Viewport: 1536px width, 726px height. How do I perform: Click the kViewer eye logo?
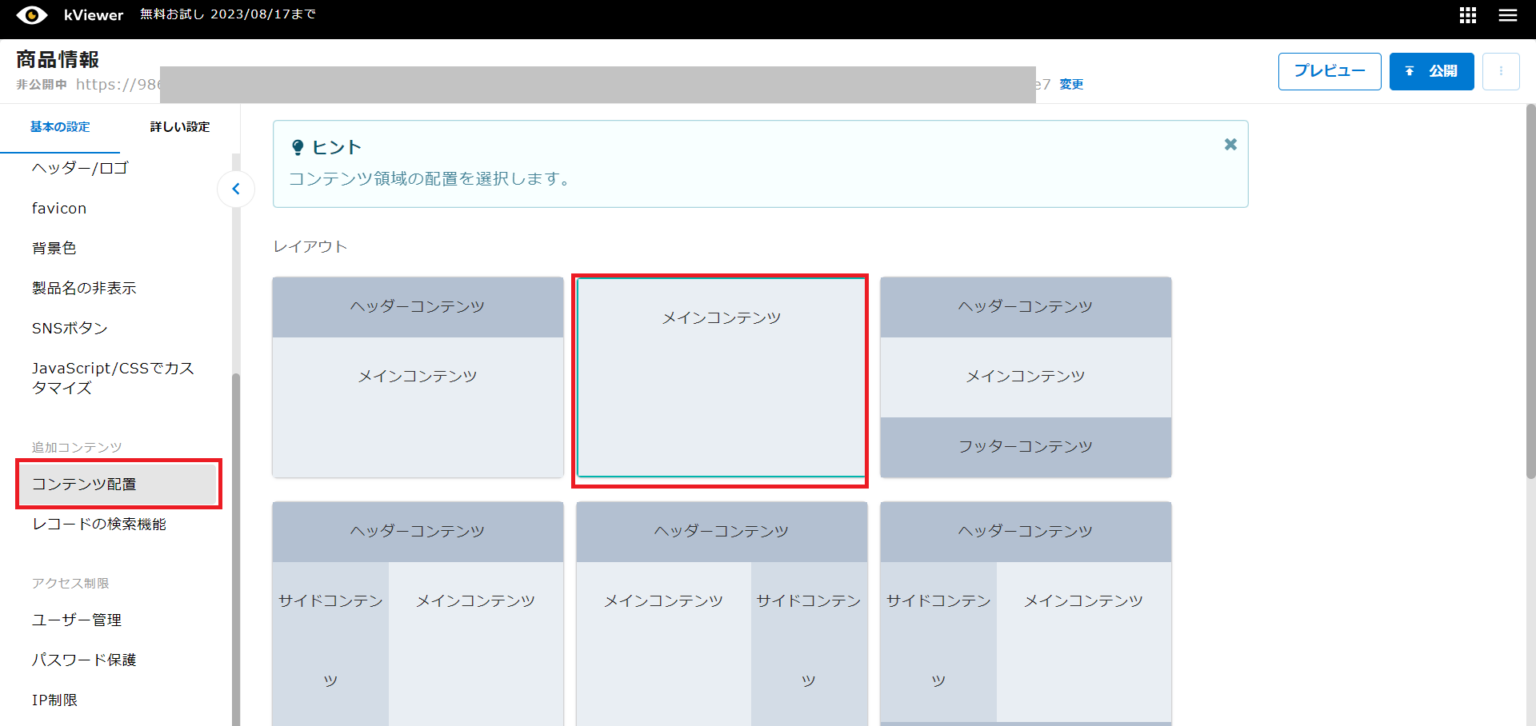point(33,15)
